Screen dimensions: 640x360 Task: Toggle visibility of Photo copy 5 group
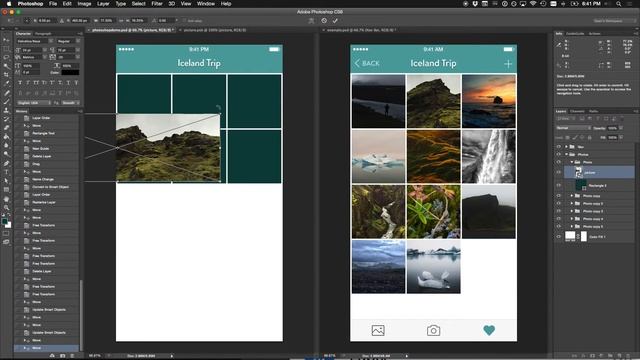(x=559, y=227)
